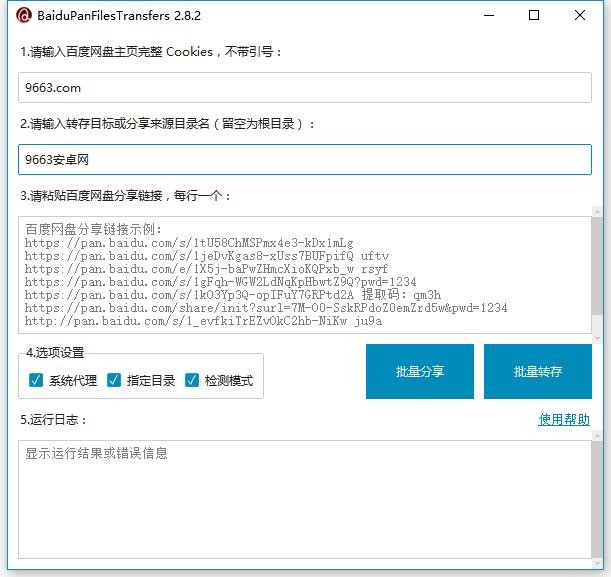Click the window title BaiduPanFilesTransfers 2.8.2
Screen dimensions: 611x577
pos(119,16)
